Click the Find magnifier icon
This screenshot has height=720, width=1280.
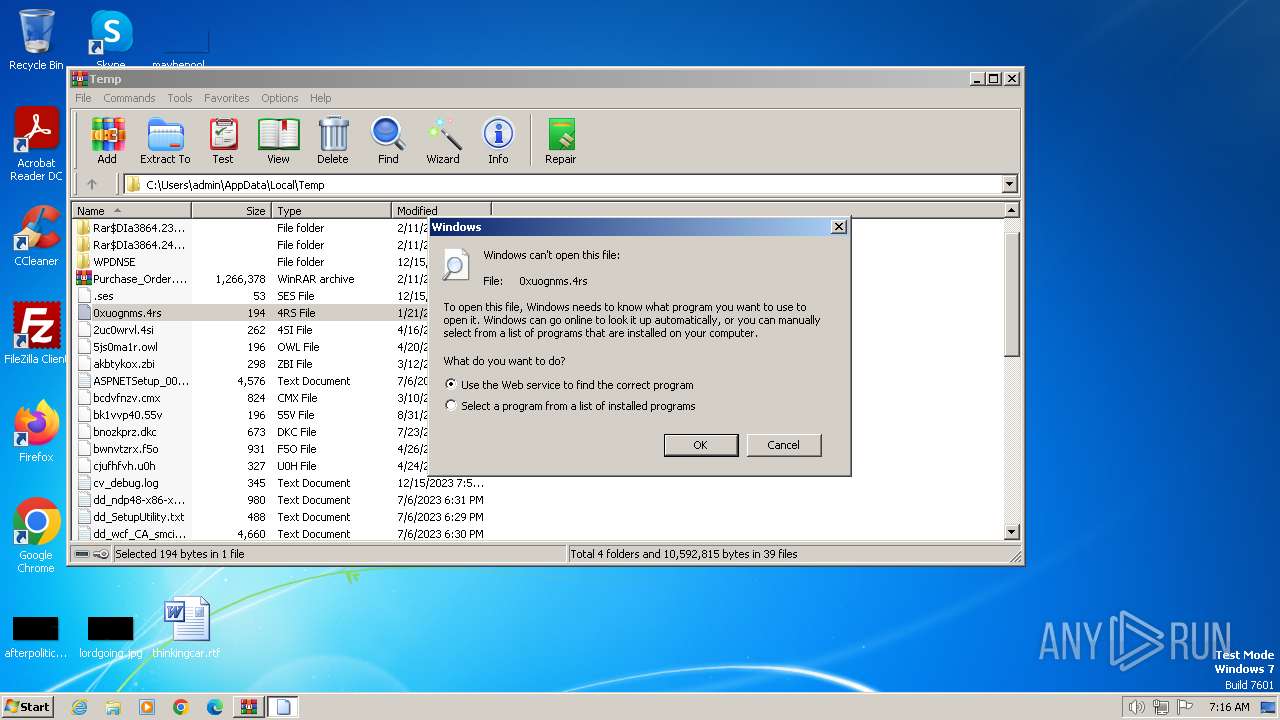coord(388,141)
